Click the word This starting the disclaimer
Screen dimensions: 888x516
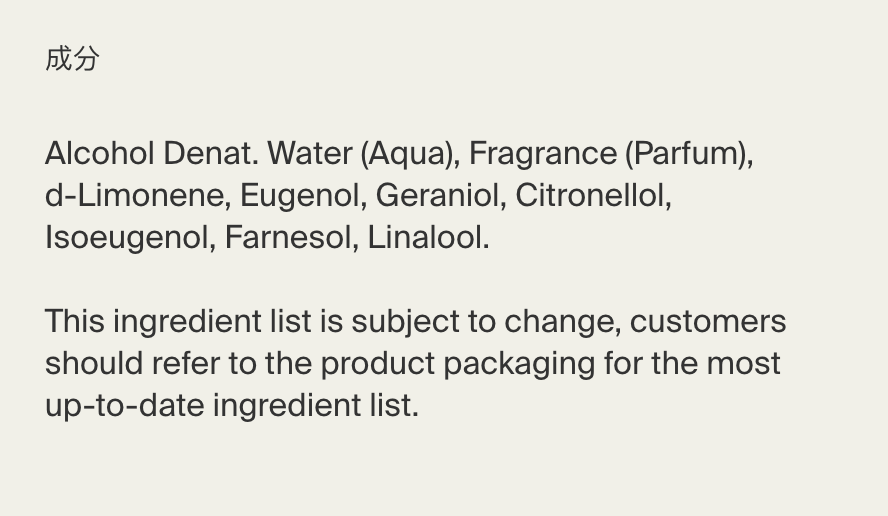click(x=74, y=322)
